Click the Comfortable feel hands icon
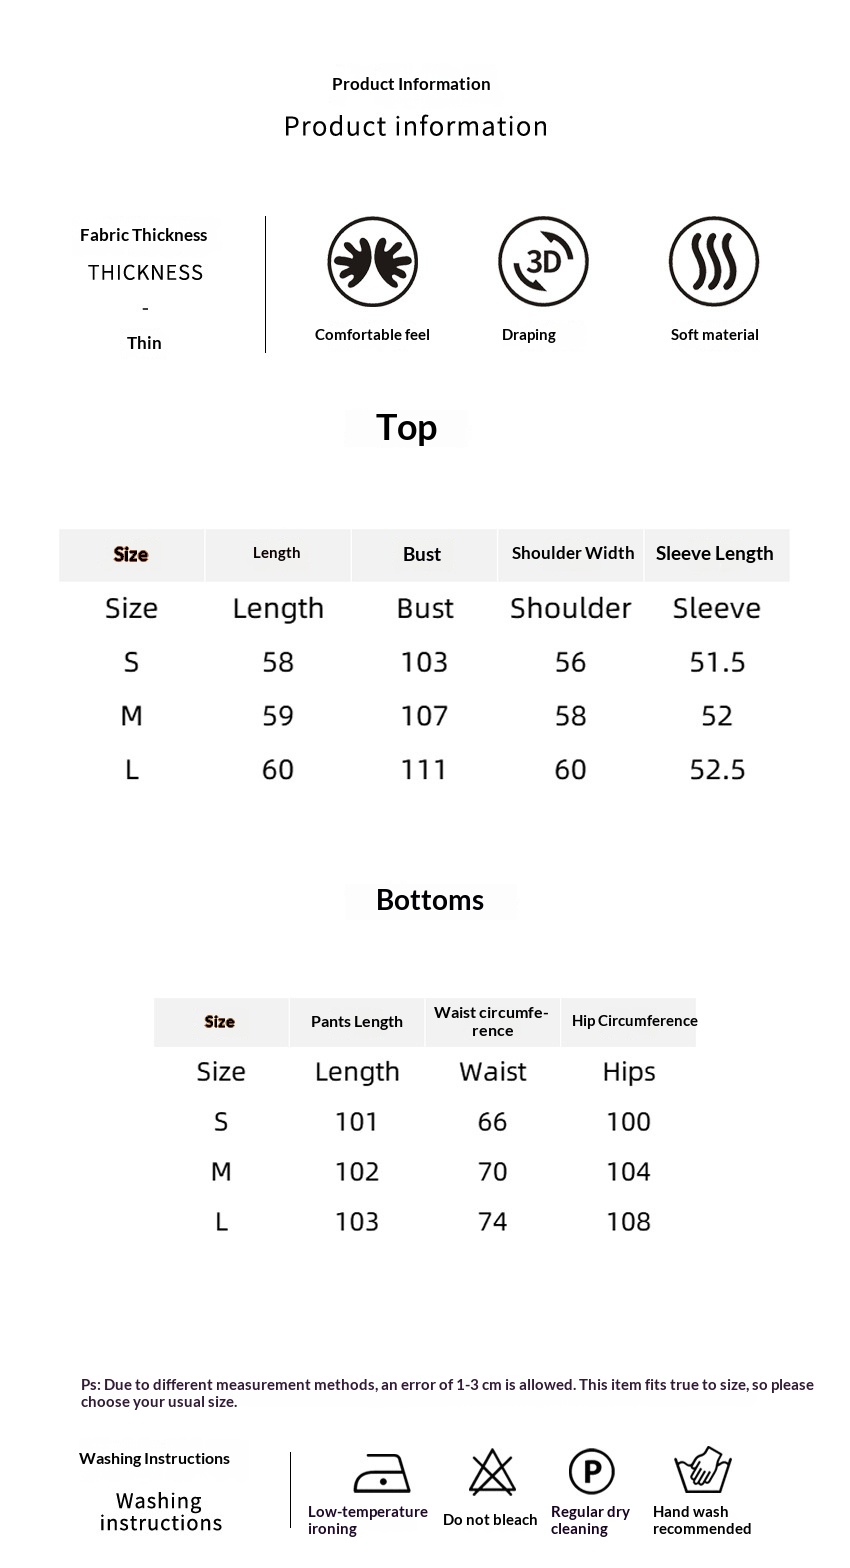 click(x=372, y=262)
